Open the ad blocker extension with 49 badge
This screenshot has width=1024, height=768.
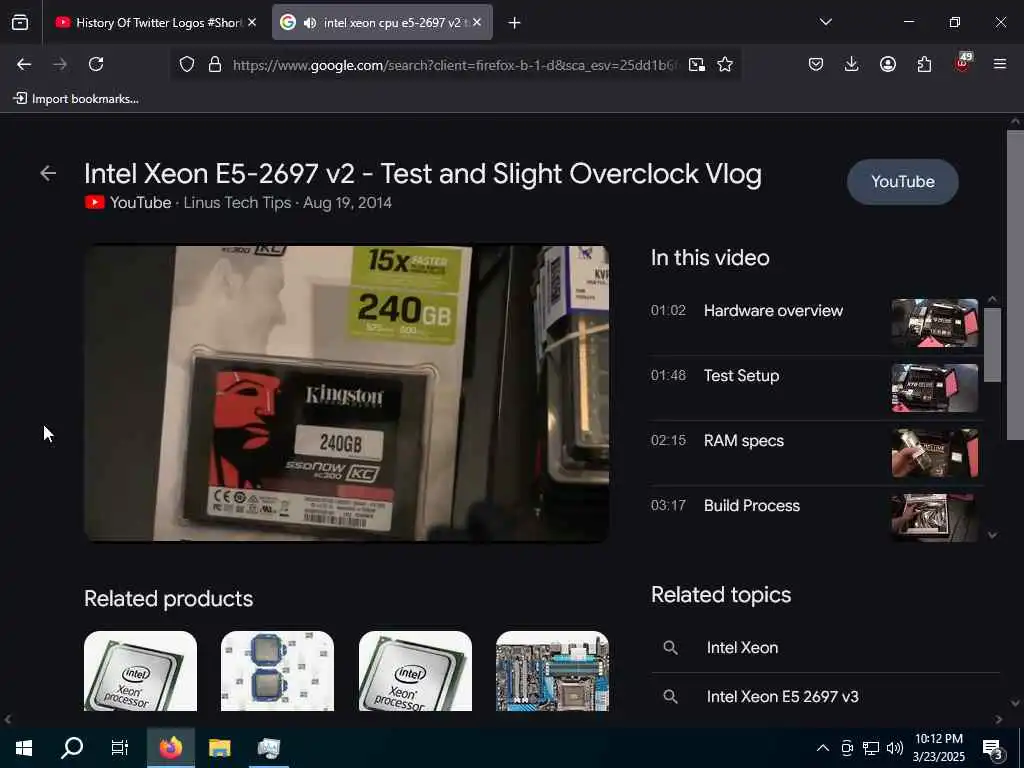(962, 63)
